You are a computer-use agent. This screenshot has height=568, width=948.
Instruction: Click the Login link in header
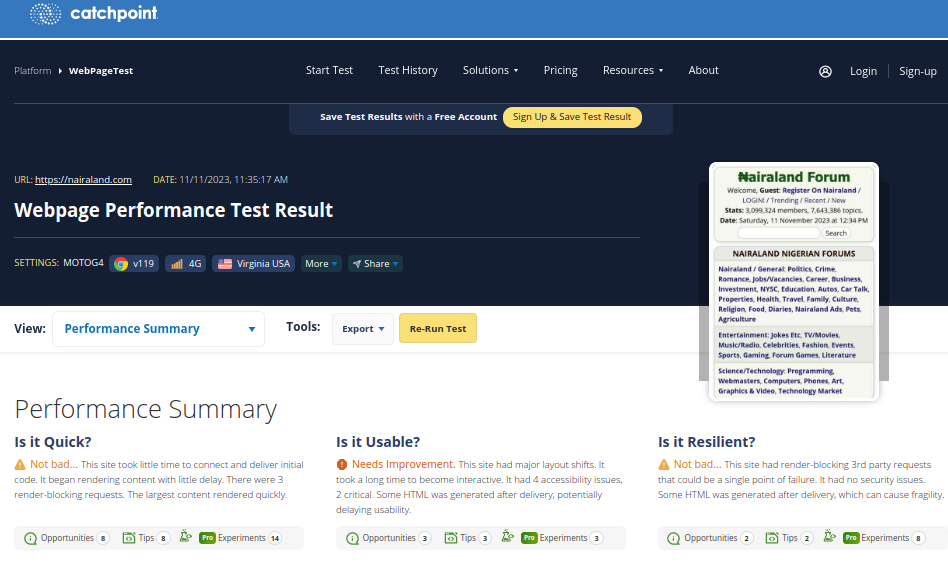pos(863,71)
